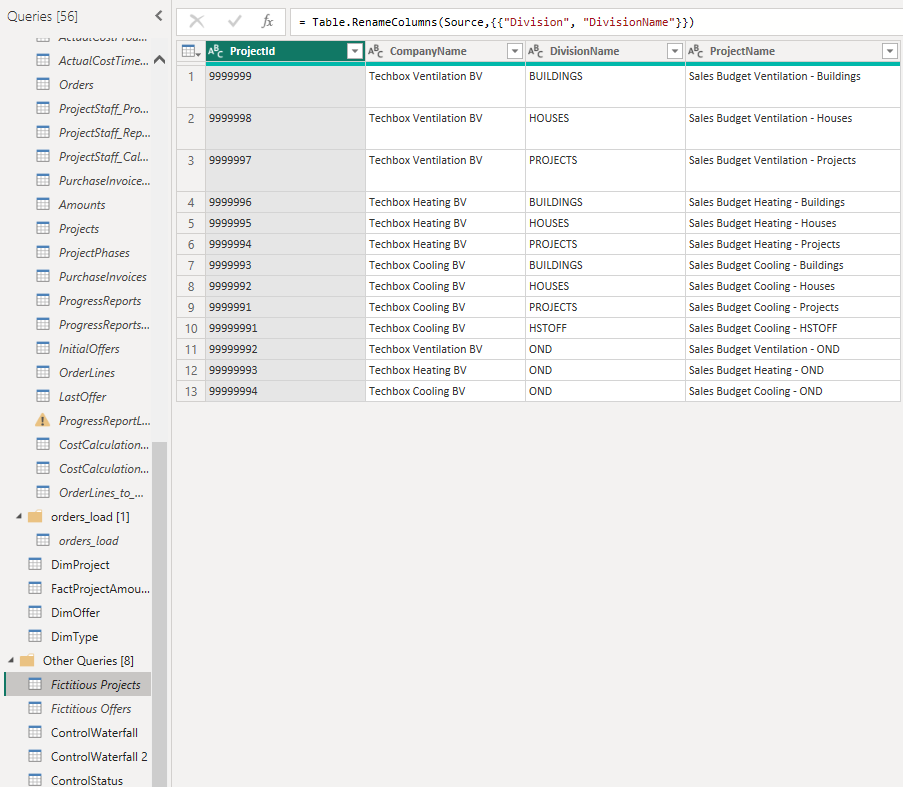Click the up arrow of the queries scrollbar
903x787 pixels.
[x=160, y=59]
